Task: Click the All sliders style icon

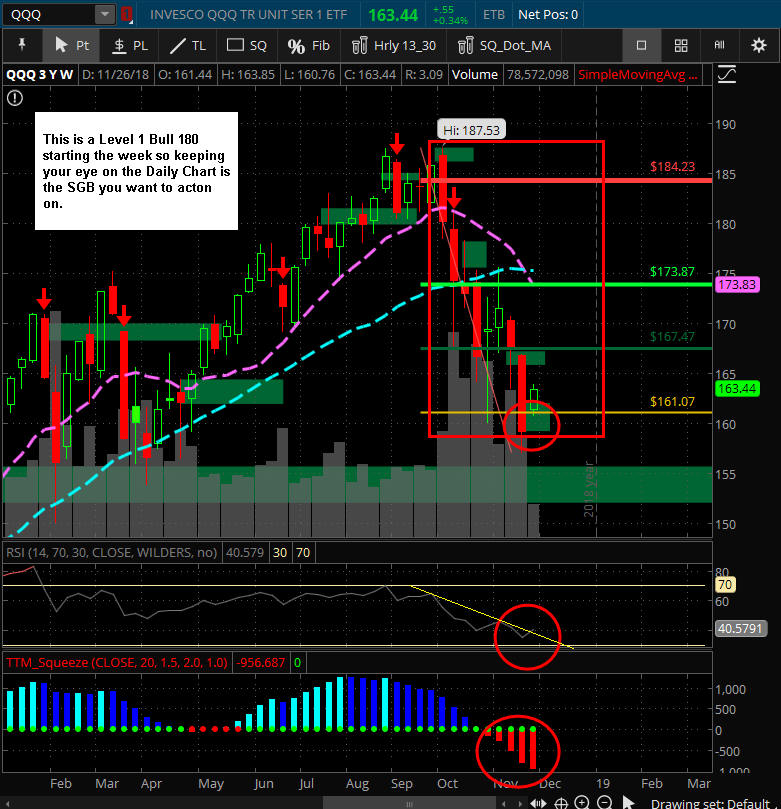Action: coord(719,45)
